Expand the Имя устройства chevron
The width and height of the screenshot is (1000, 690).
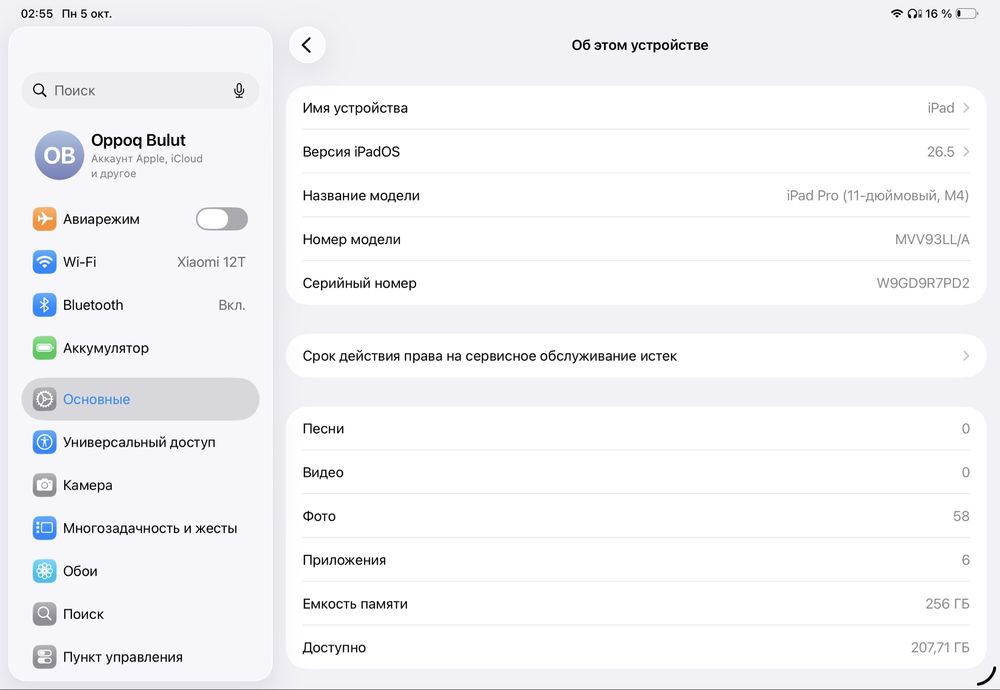click(x=966, y=108)
